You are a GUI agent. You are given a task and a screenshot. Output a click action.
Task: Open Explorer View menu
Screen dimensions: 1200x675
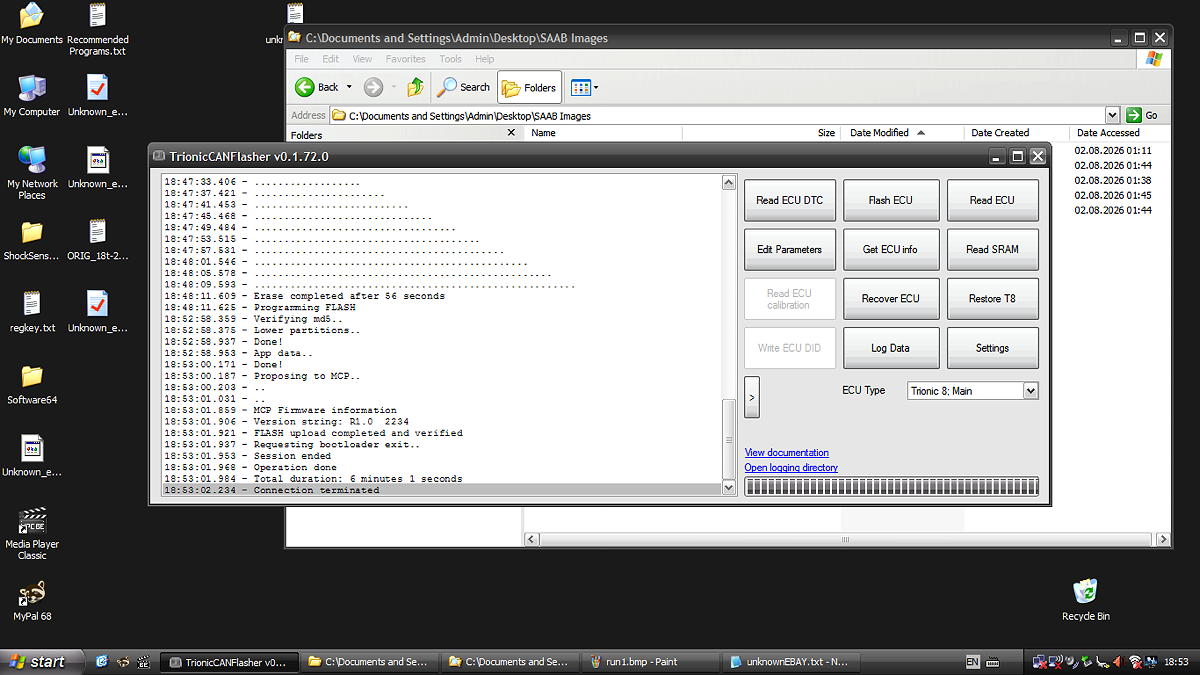(362, 59)
